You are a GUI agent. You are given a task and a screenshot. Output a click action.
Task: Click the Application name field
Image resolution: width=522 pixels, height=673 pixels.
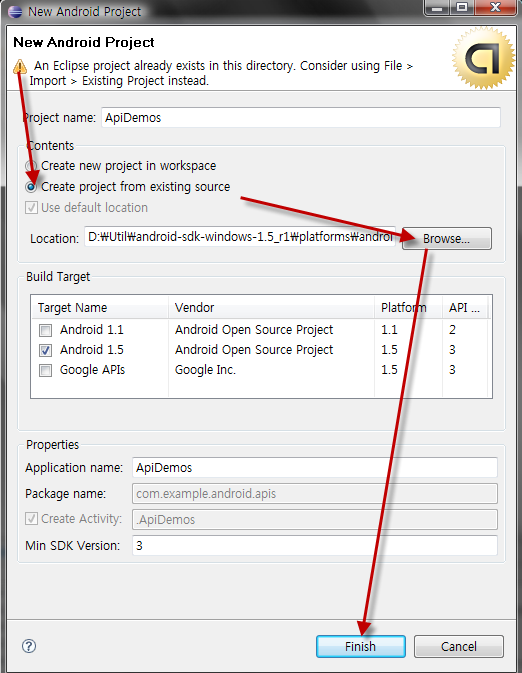(x=315, y=467)
